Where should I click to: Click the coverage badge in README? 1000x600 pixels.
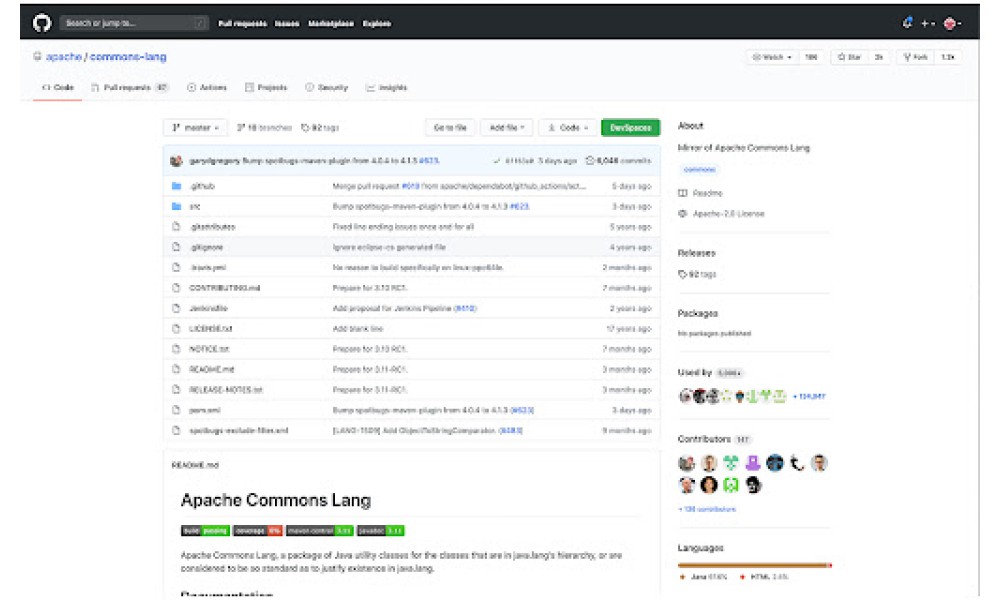tap(258, 530)
